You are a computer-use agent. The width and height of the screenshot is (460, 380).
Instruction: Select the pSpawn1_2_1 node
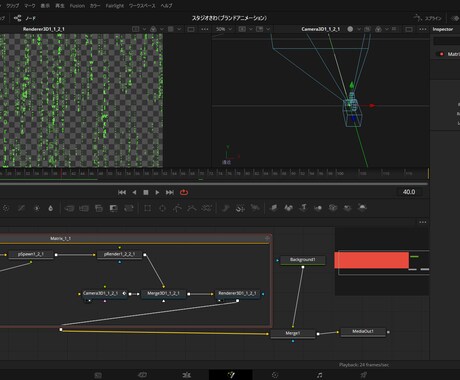pyautogui.click(x=31, y=254)
